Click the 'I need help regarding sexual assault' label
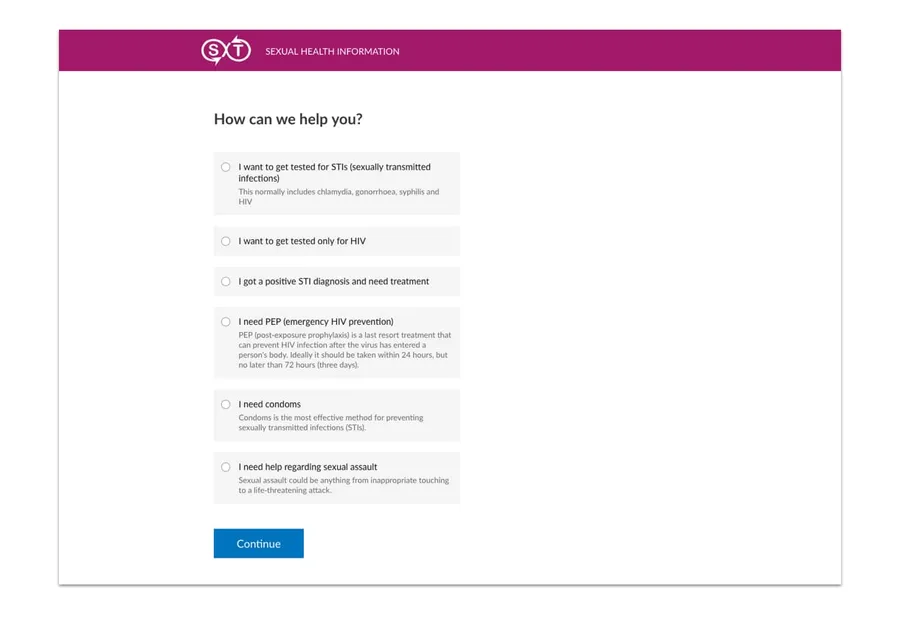Image resolution: width=900 pixels, height=620 pixels. [x=308, y=467]
